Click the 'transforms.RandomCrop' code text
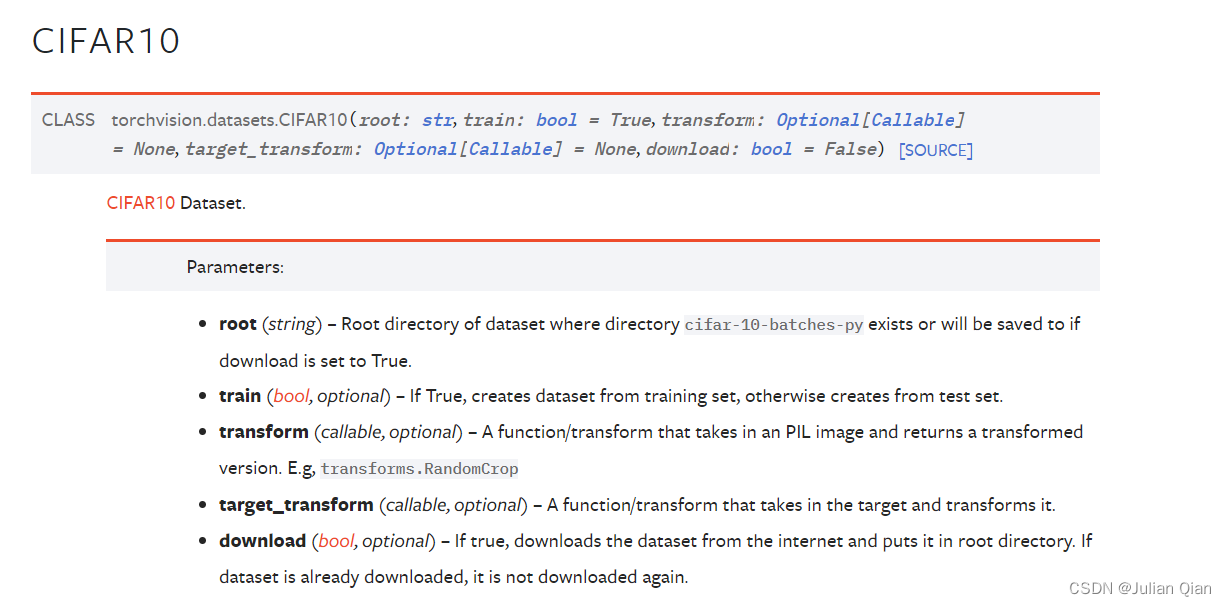The height and width of the screenshot is (606, 1226). coord(419,469)
